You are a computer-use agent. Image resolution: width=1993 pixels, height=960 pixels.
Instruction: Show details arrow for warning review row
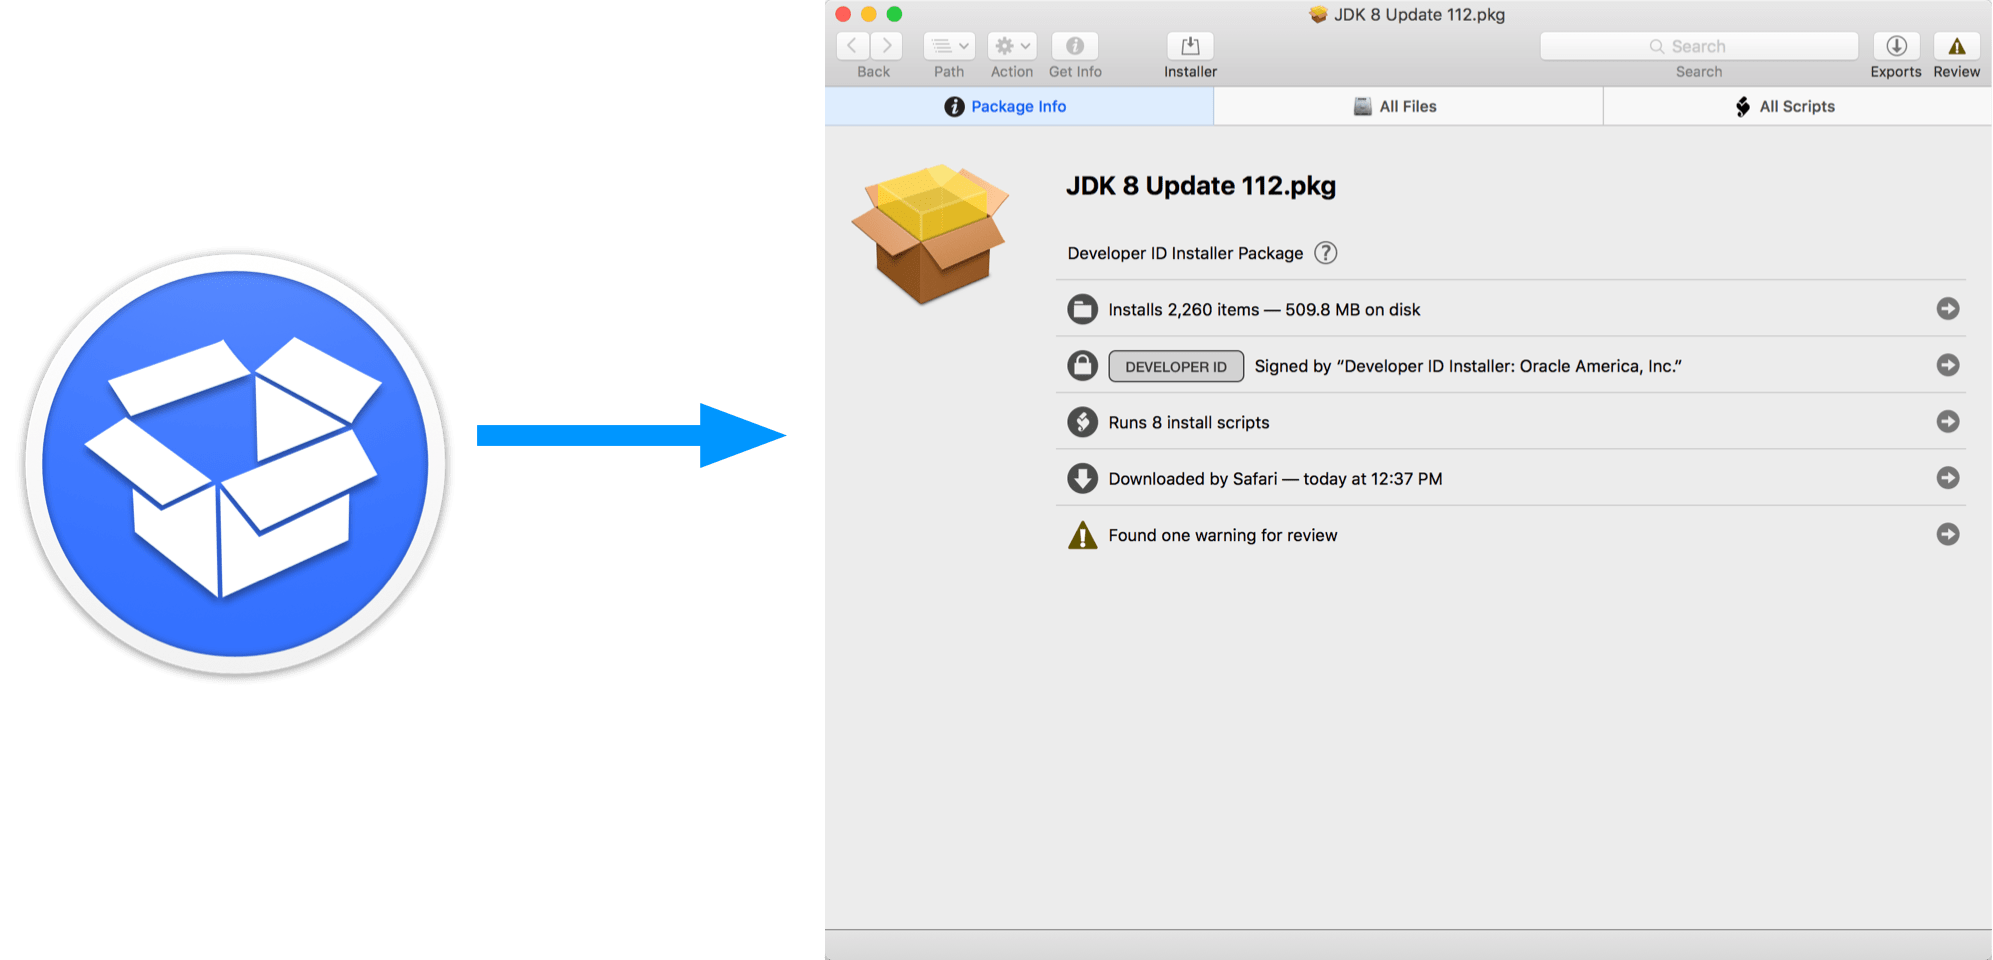point(1948,534)
